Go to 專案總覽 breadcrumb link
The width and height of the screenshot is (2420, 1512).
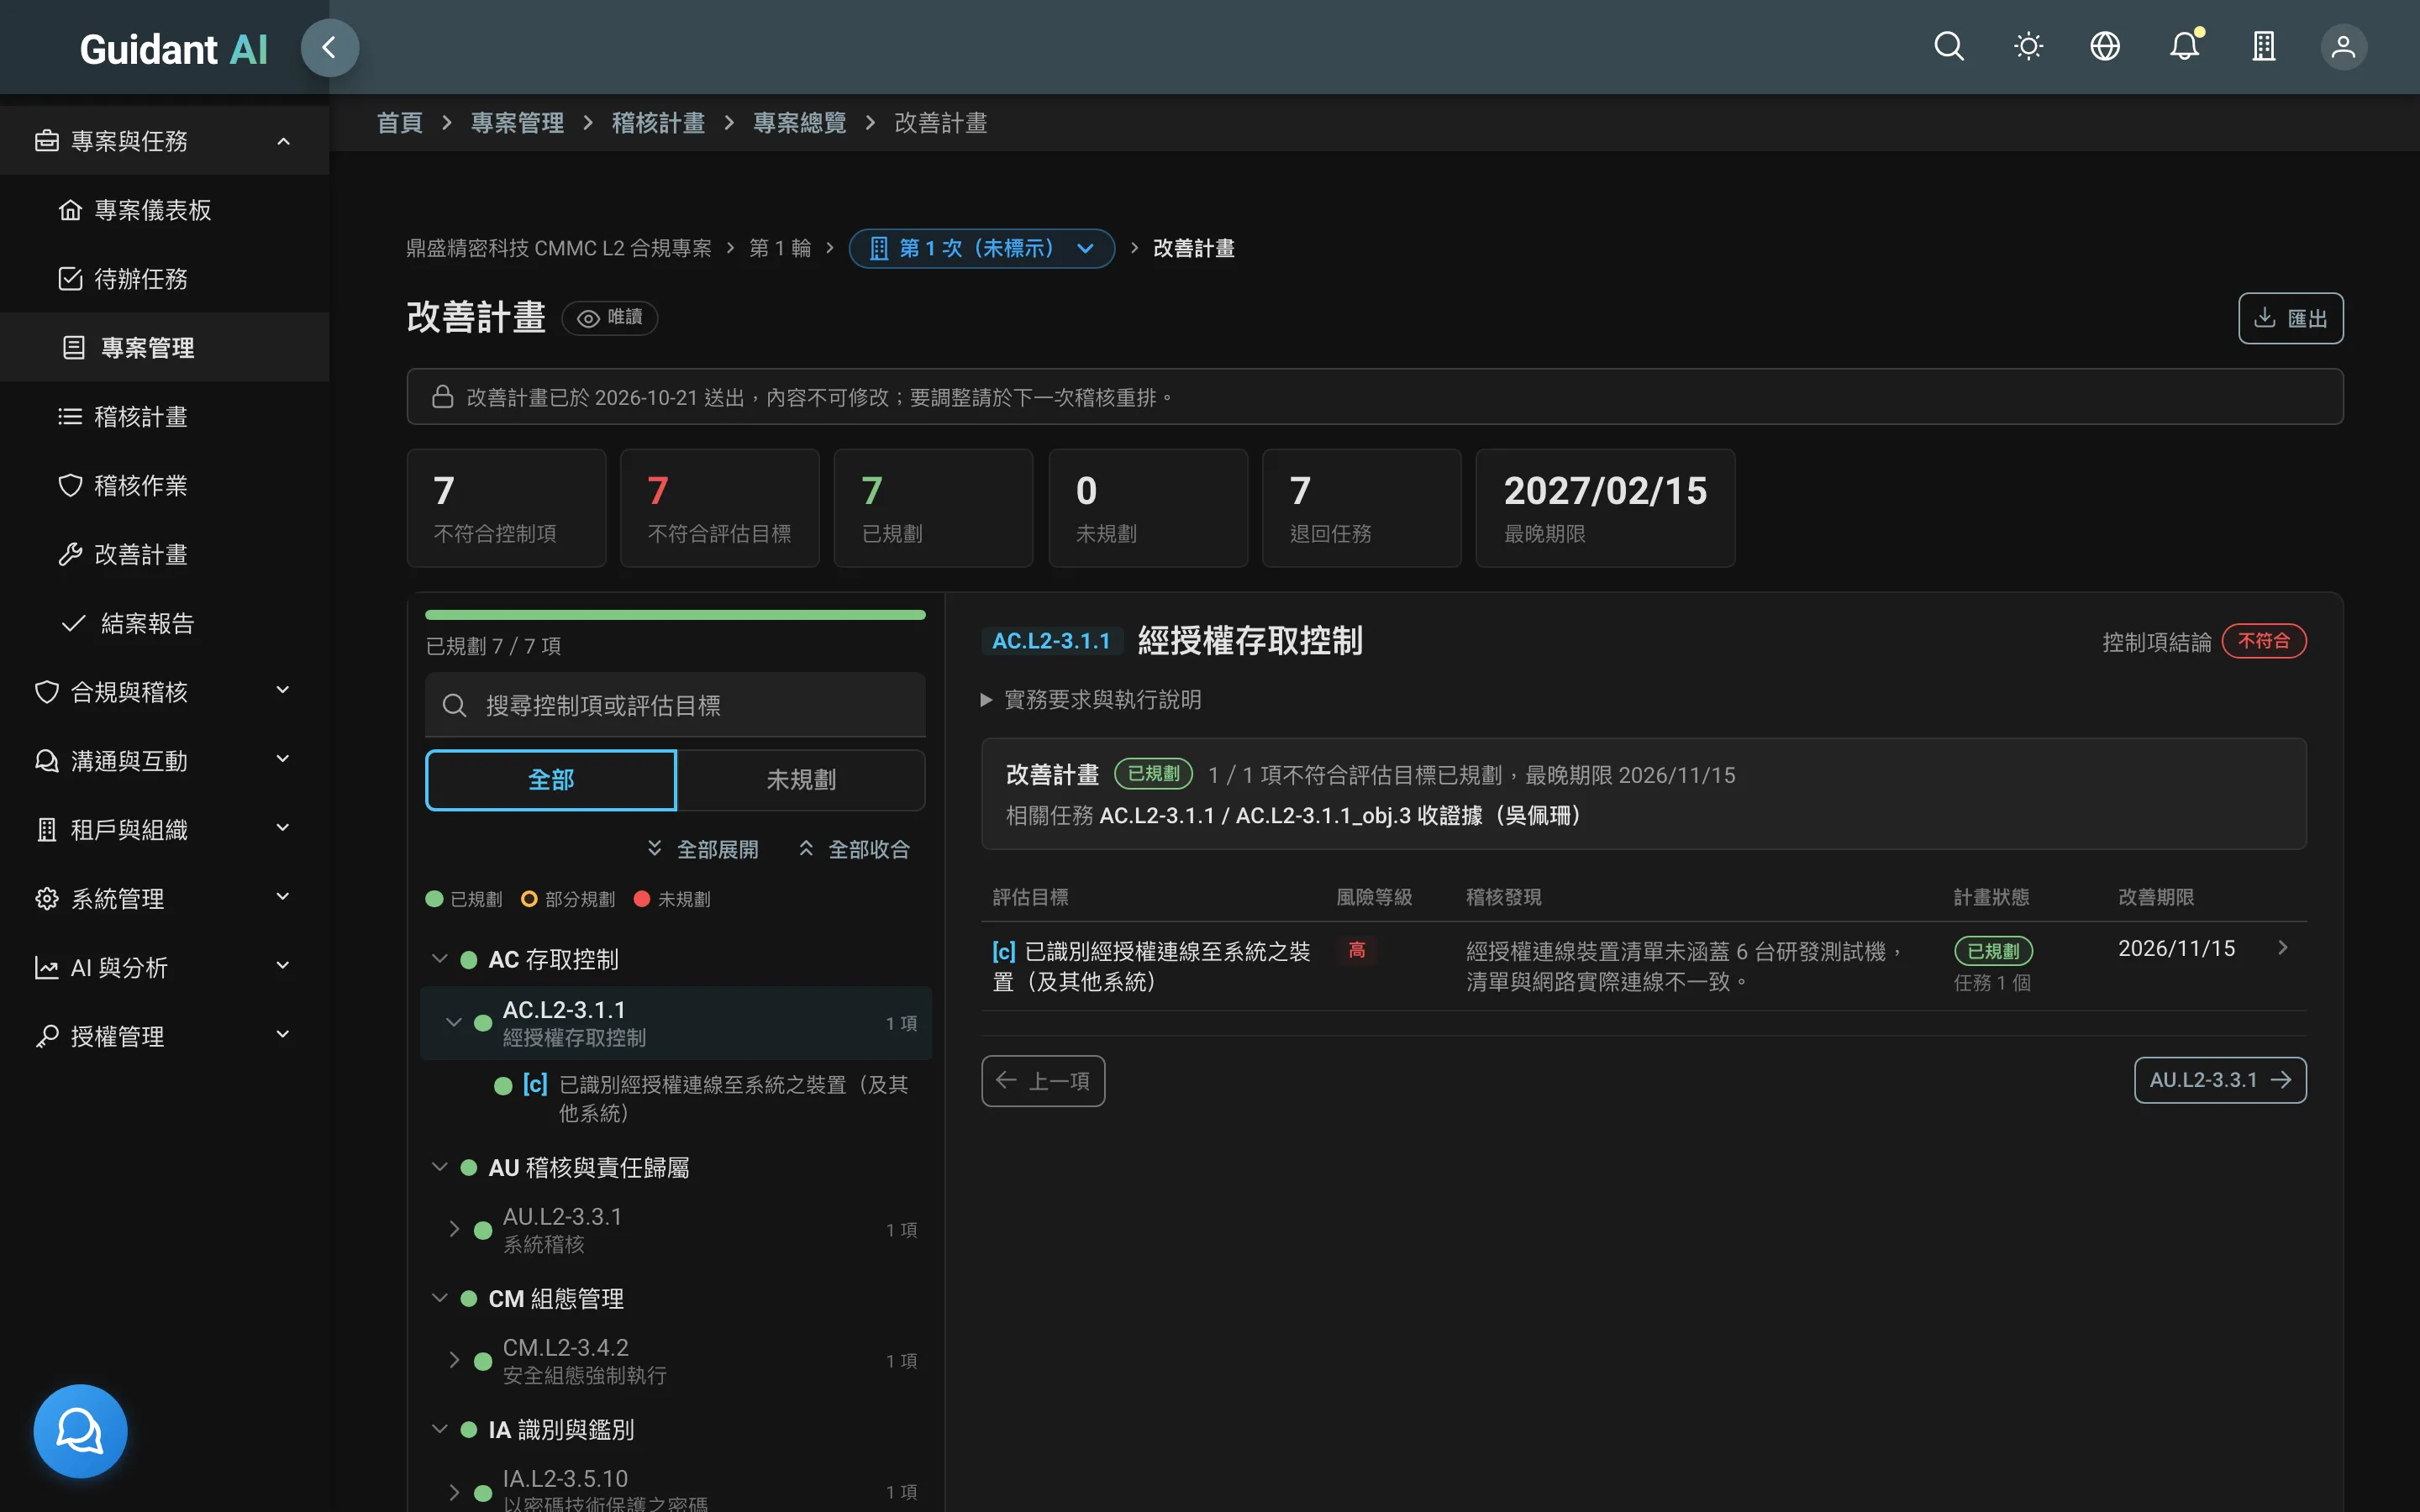pos(799,123)
